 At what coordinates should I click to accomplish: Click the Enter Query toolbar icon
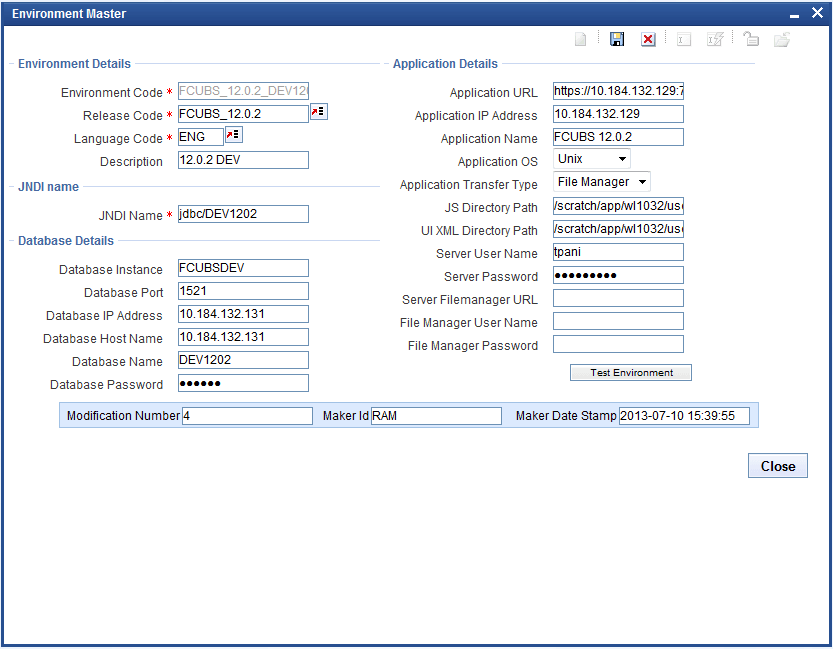pyautogui.click(x=684, y=39)
